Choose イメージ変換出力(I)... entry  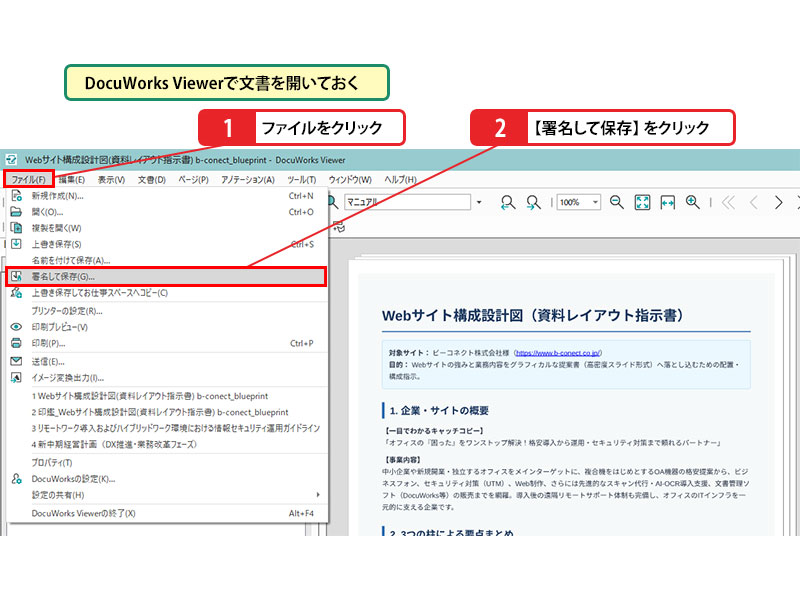(x=166, y=378)
